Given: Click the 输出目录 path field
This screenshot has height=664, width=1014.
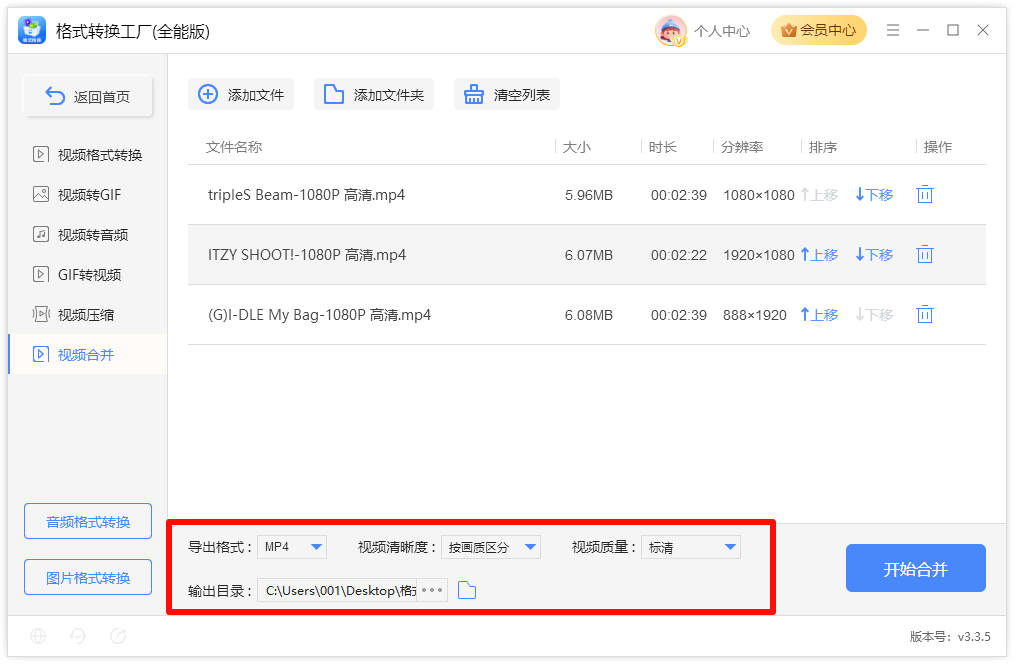Looking at the screenshot, I should (338, 590).
